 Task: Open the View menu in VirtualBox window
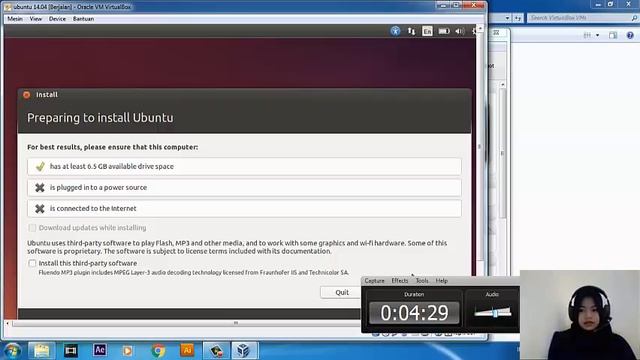[36, 19]
